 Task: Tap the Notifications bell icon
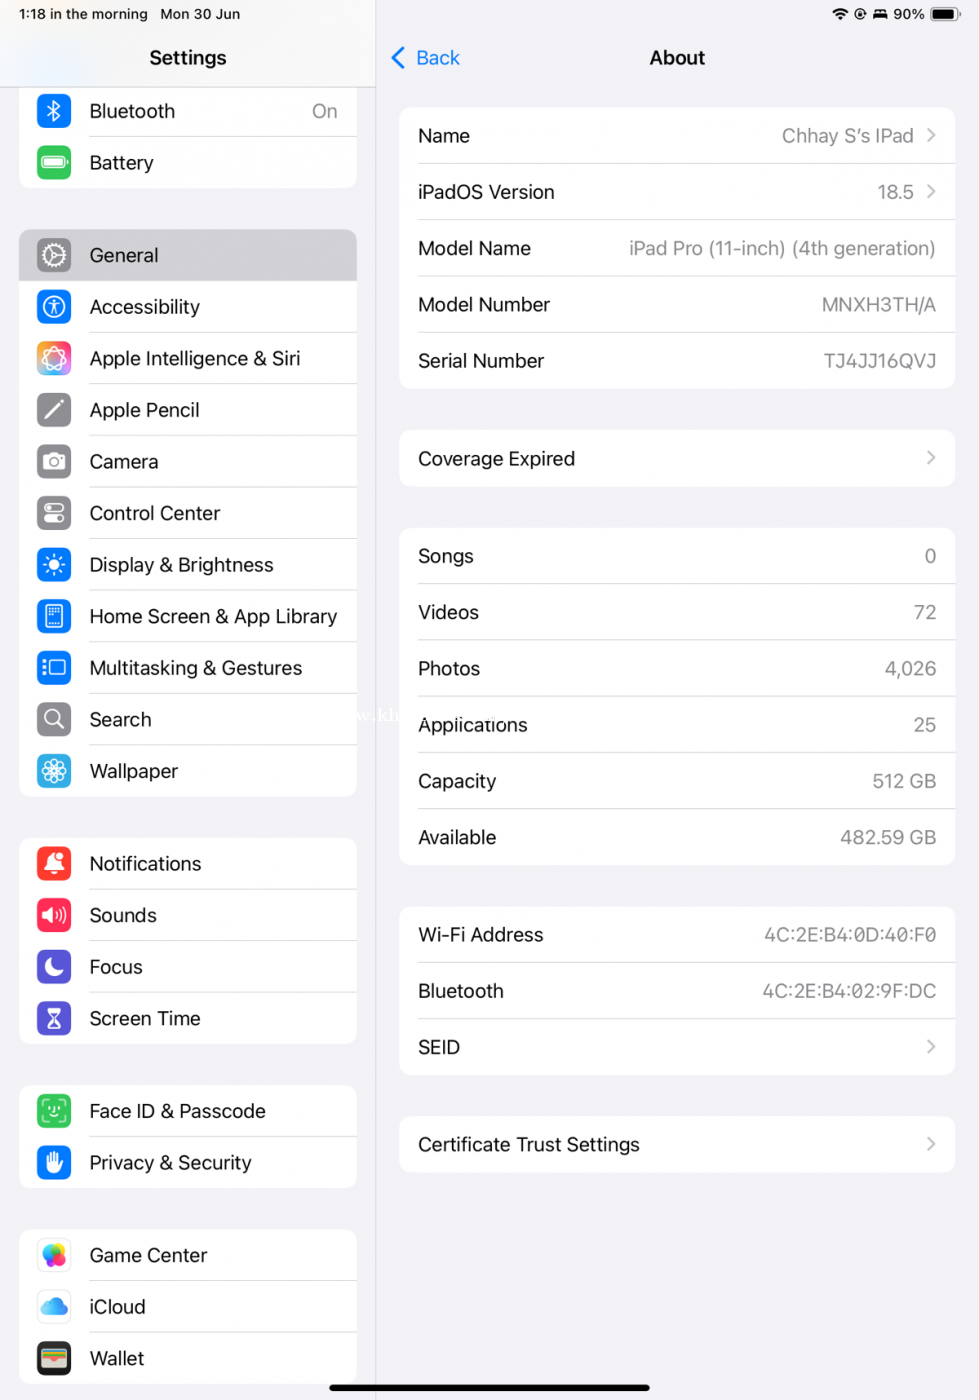click(54, 863)
